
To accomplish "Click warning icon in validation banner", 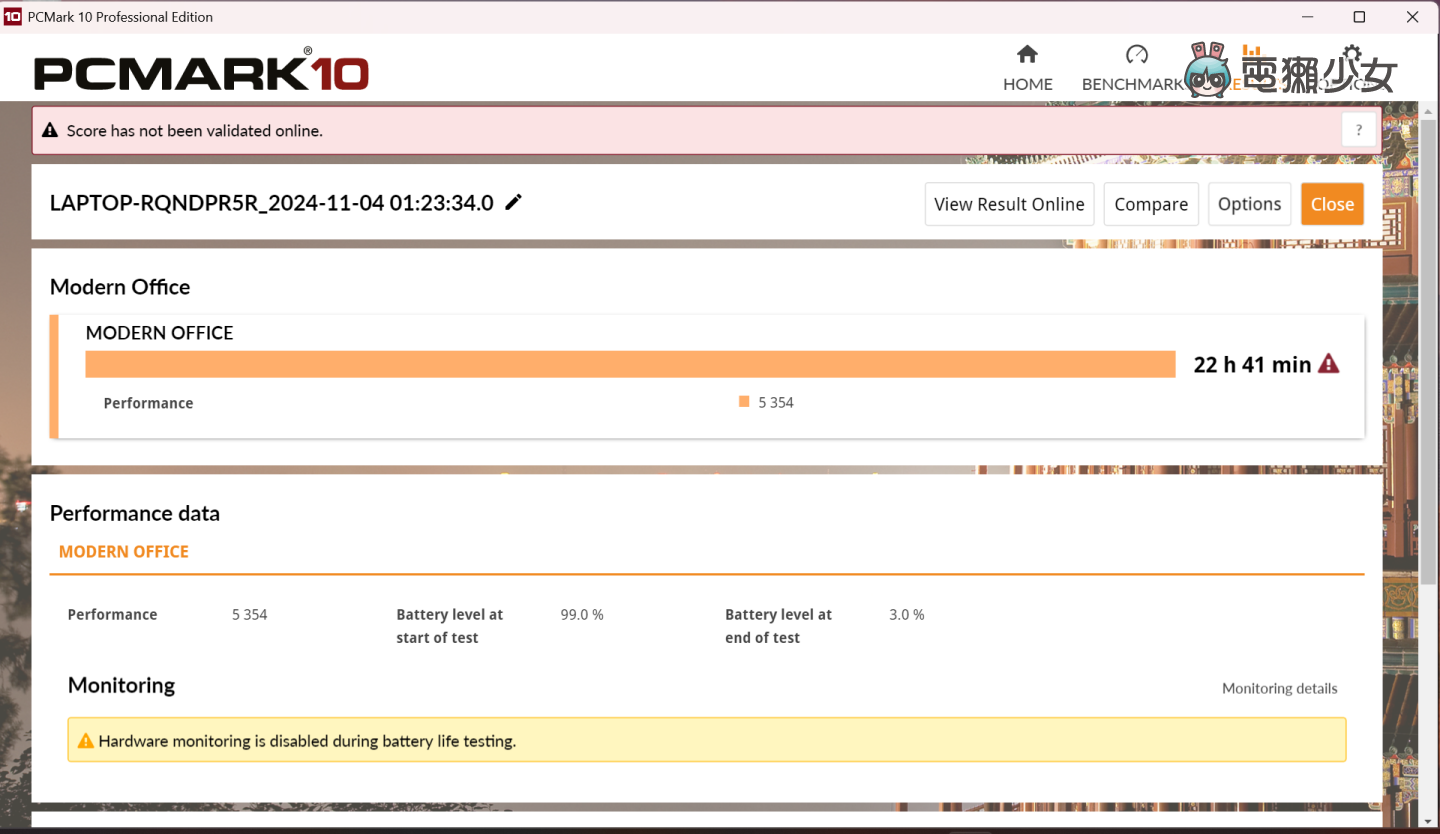I will pos(49,131).
